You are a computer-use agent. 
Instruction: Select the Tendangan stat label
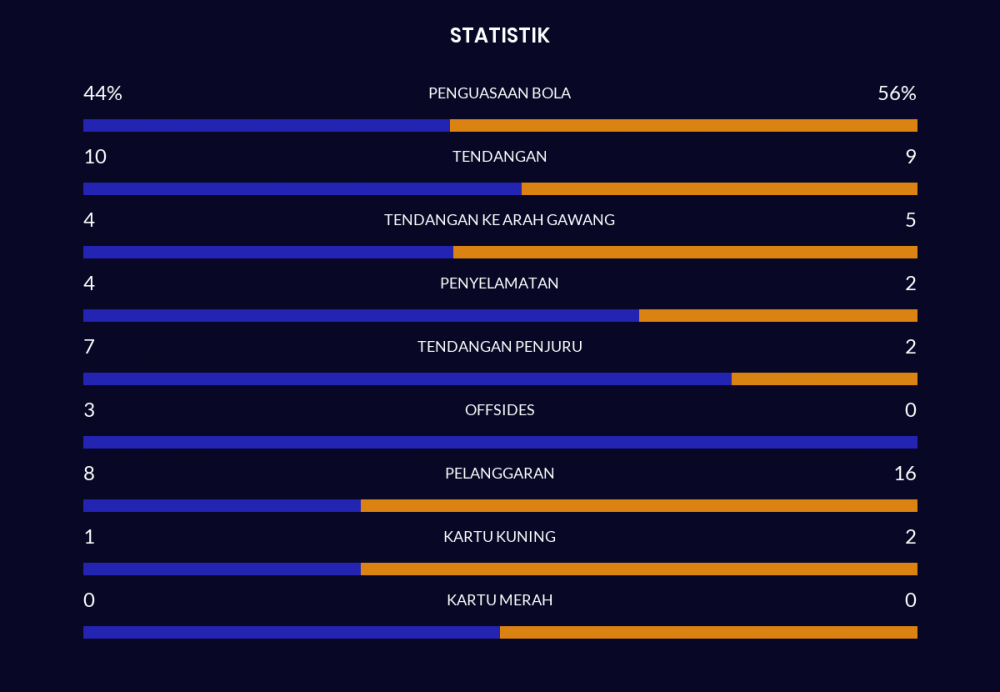tap(499, 157)
